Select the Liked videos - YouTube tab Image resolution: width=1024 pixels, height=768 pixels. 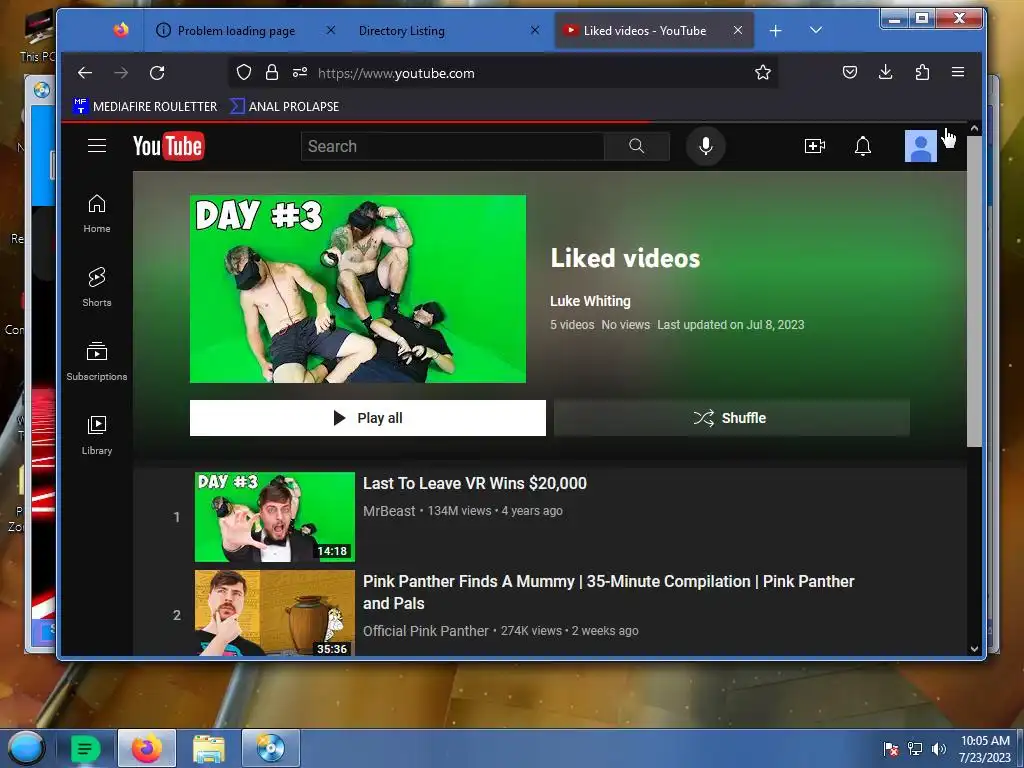click(x=645, y=31)
